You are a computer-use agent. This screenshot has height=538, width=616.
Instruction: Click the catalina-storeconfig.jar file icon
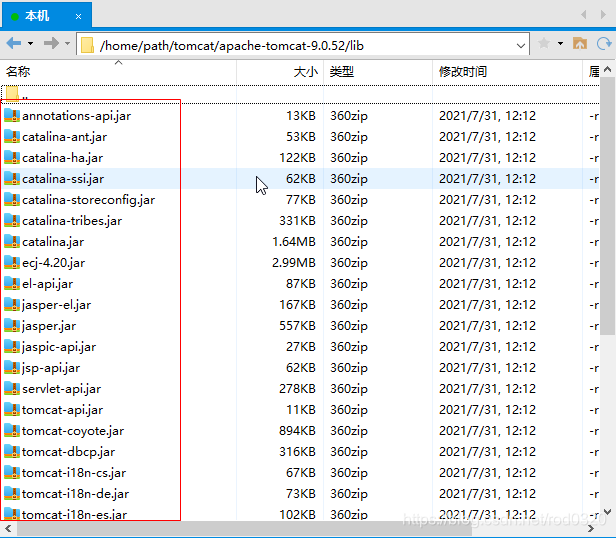(12, 200)
